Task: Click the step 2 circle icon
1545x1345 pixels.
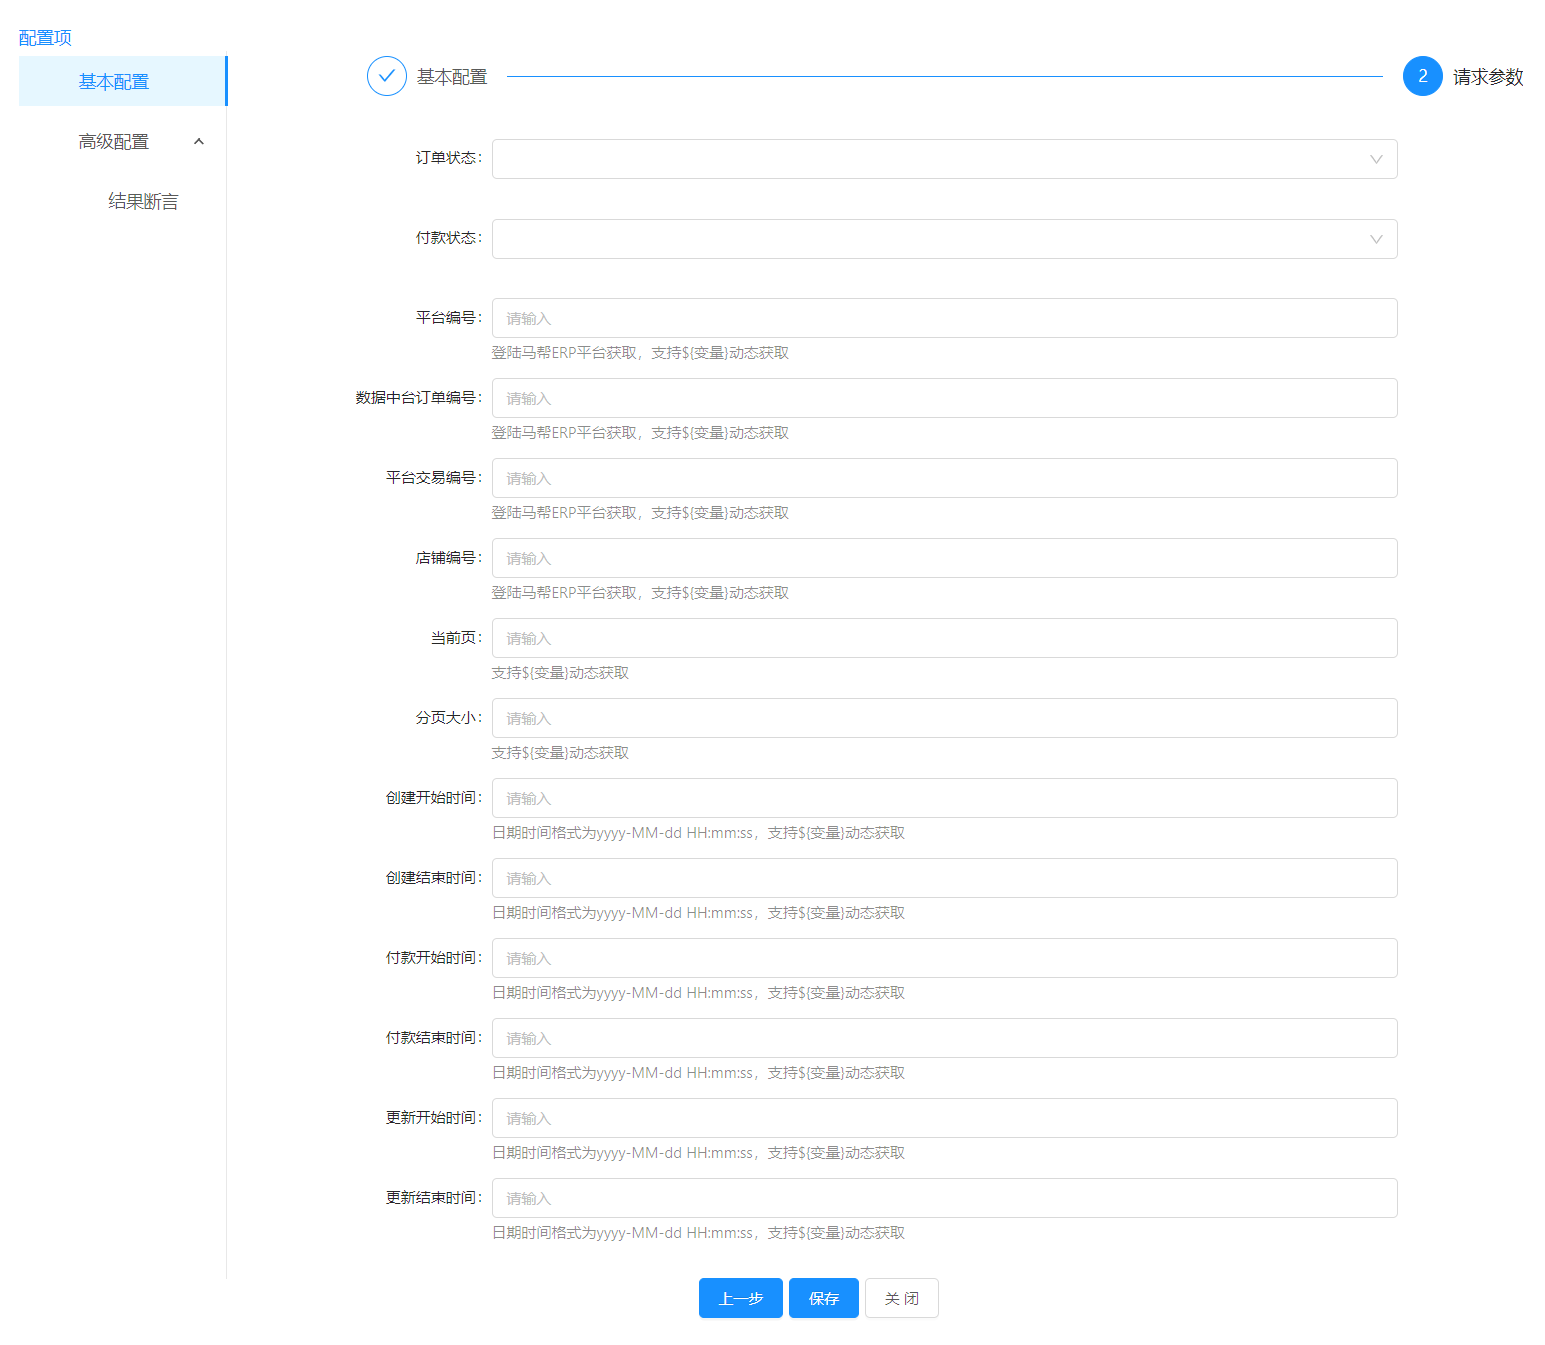Action: tap(1422, 76)
